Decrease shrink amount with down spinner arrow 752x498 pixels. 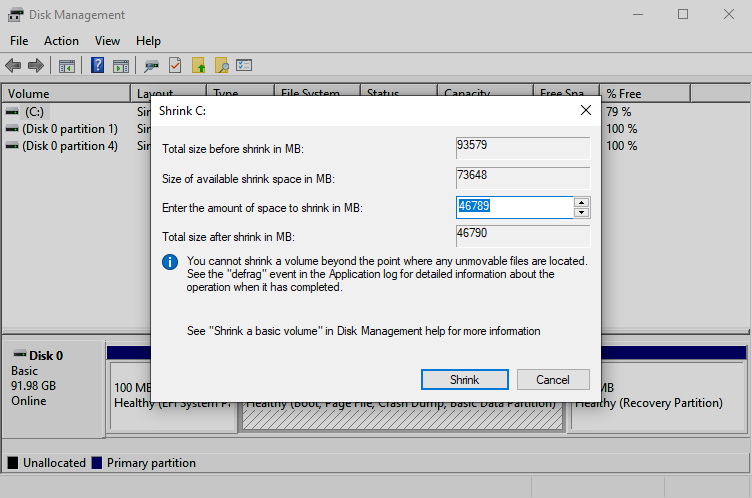tap(581, 212)
